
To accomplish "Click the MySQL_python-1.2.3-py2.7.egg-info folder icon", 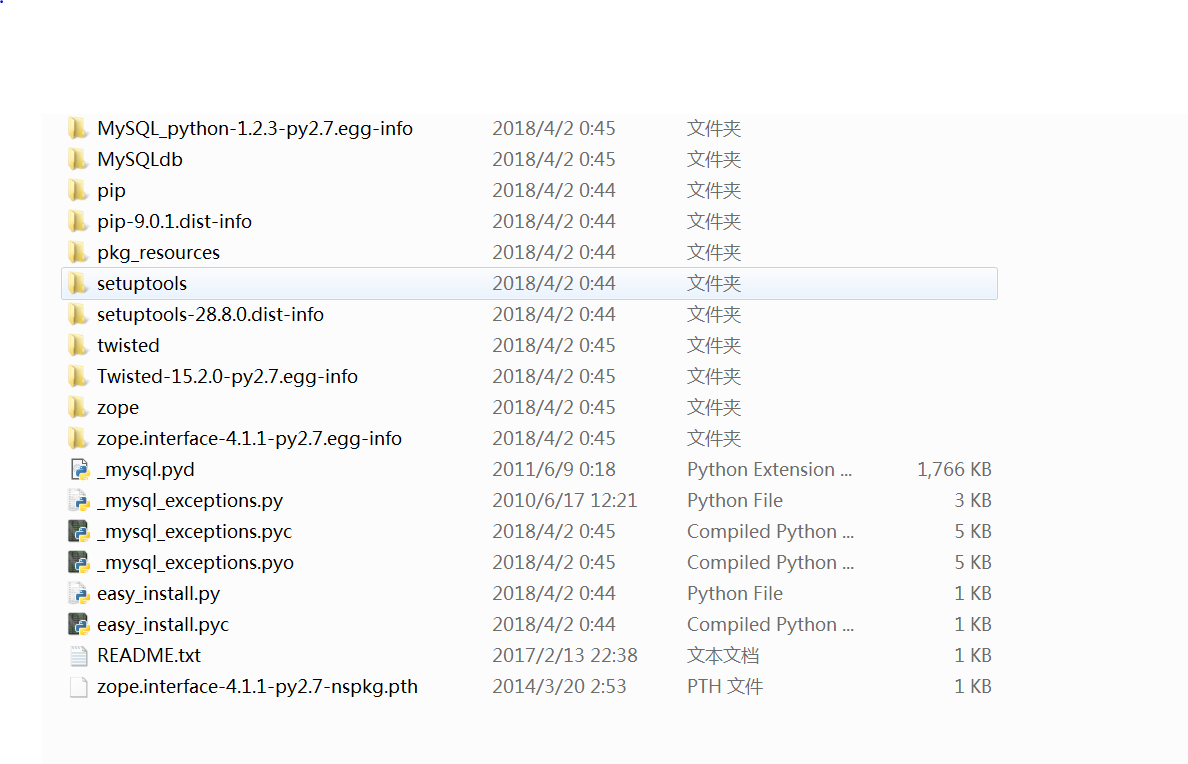I will [x=77, y=128].
